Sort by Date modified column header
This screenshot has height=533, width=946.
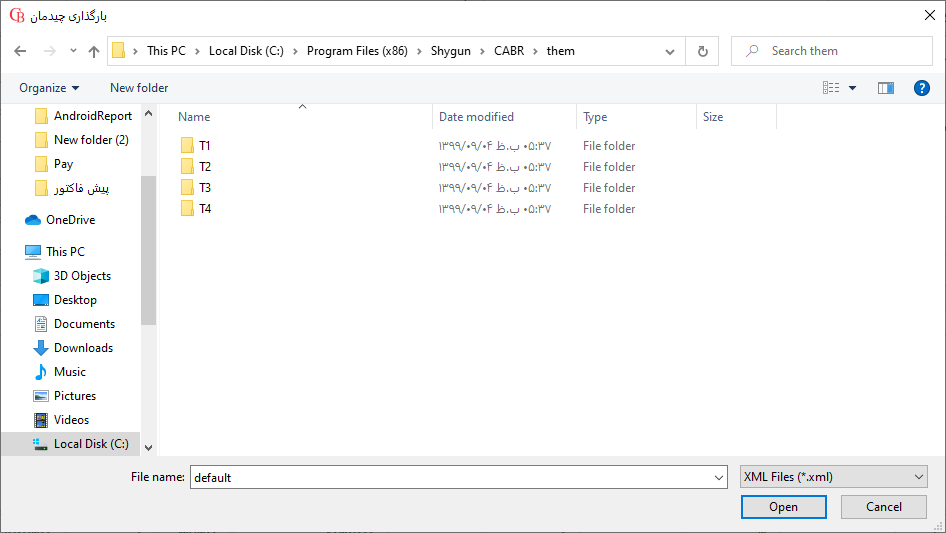pos(476,117)
